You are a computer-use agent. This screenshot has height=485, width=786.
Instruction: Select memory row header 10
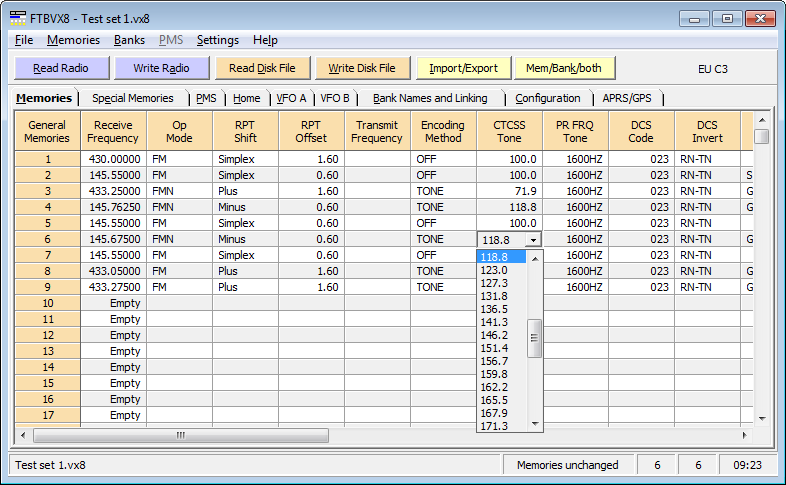(x=48, y=303)
